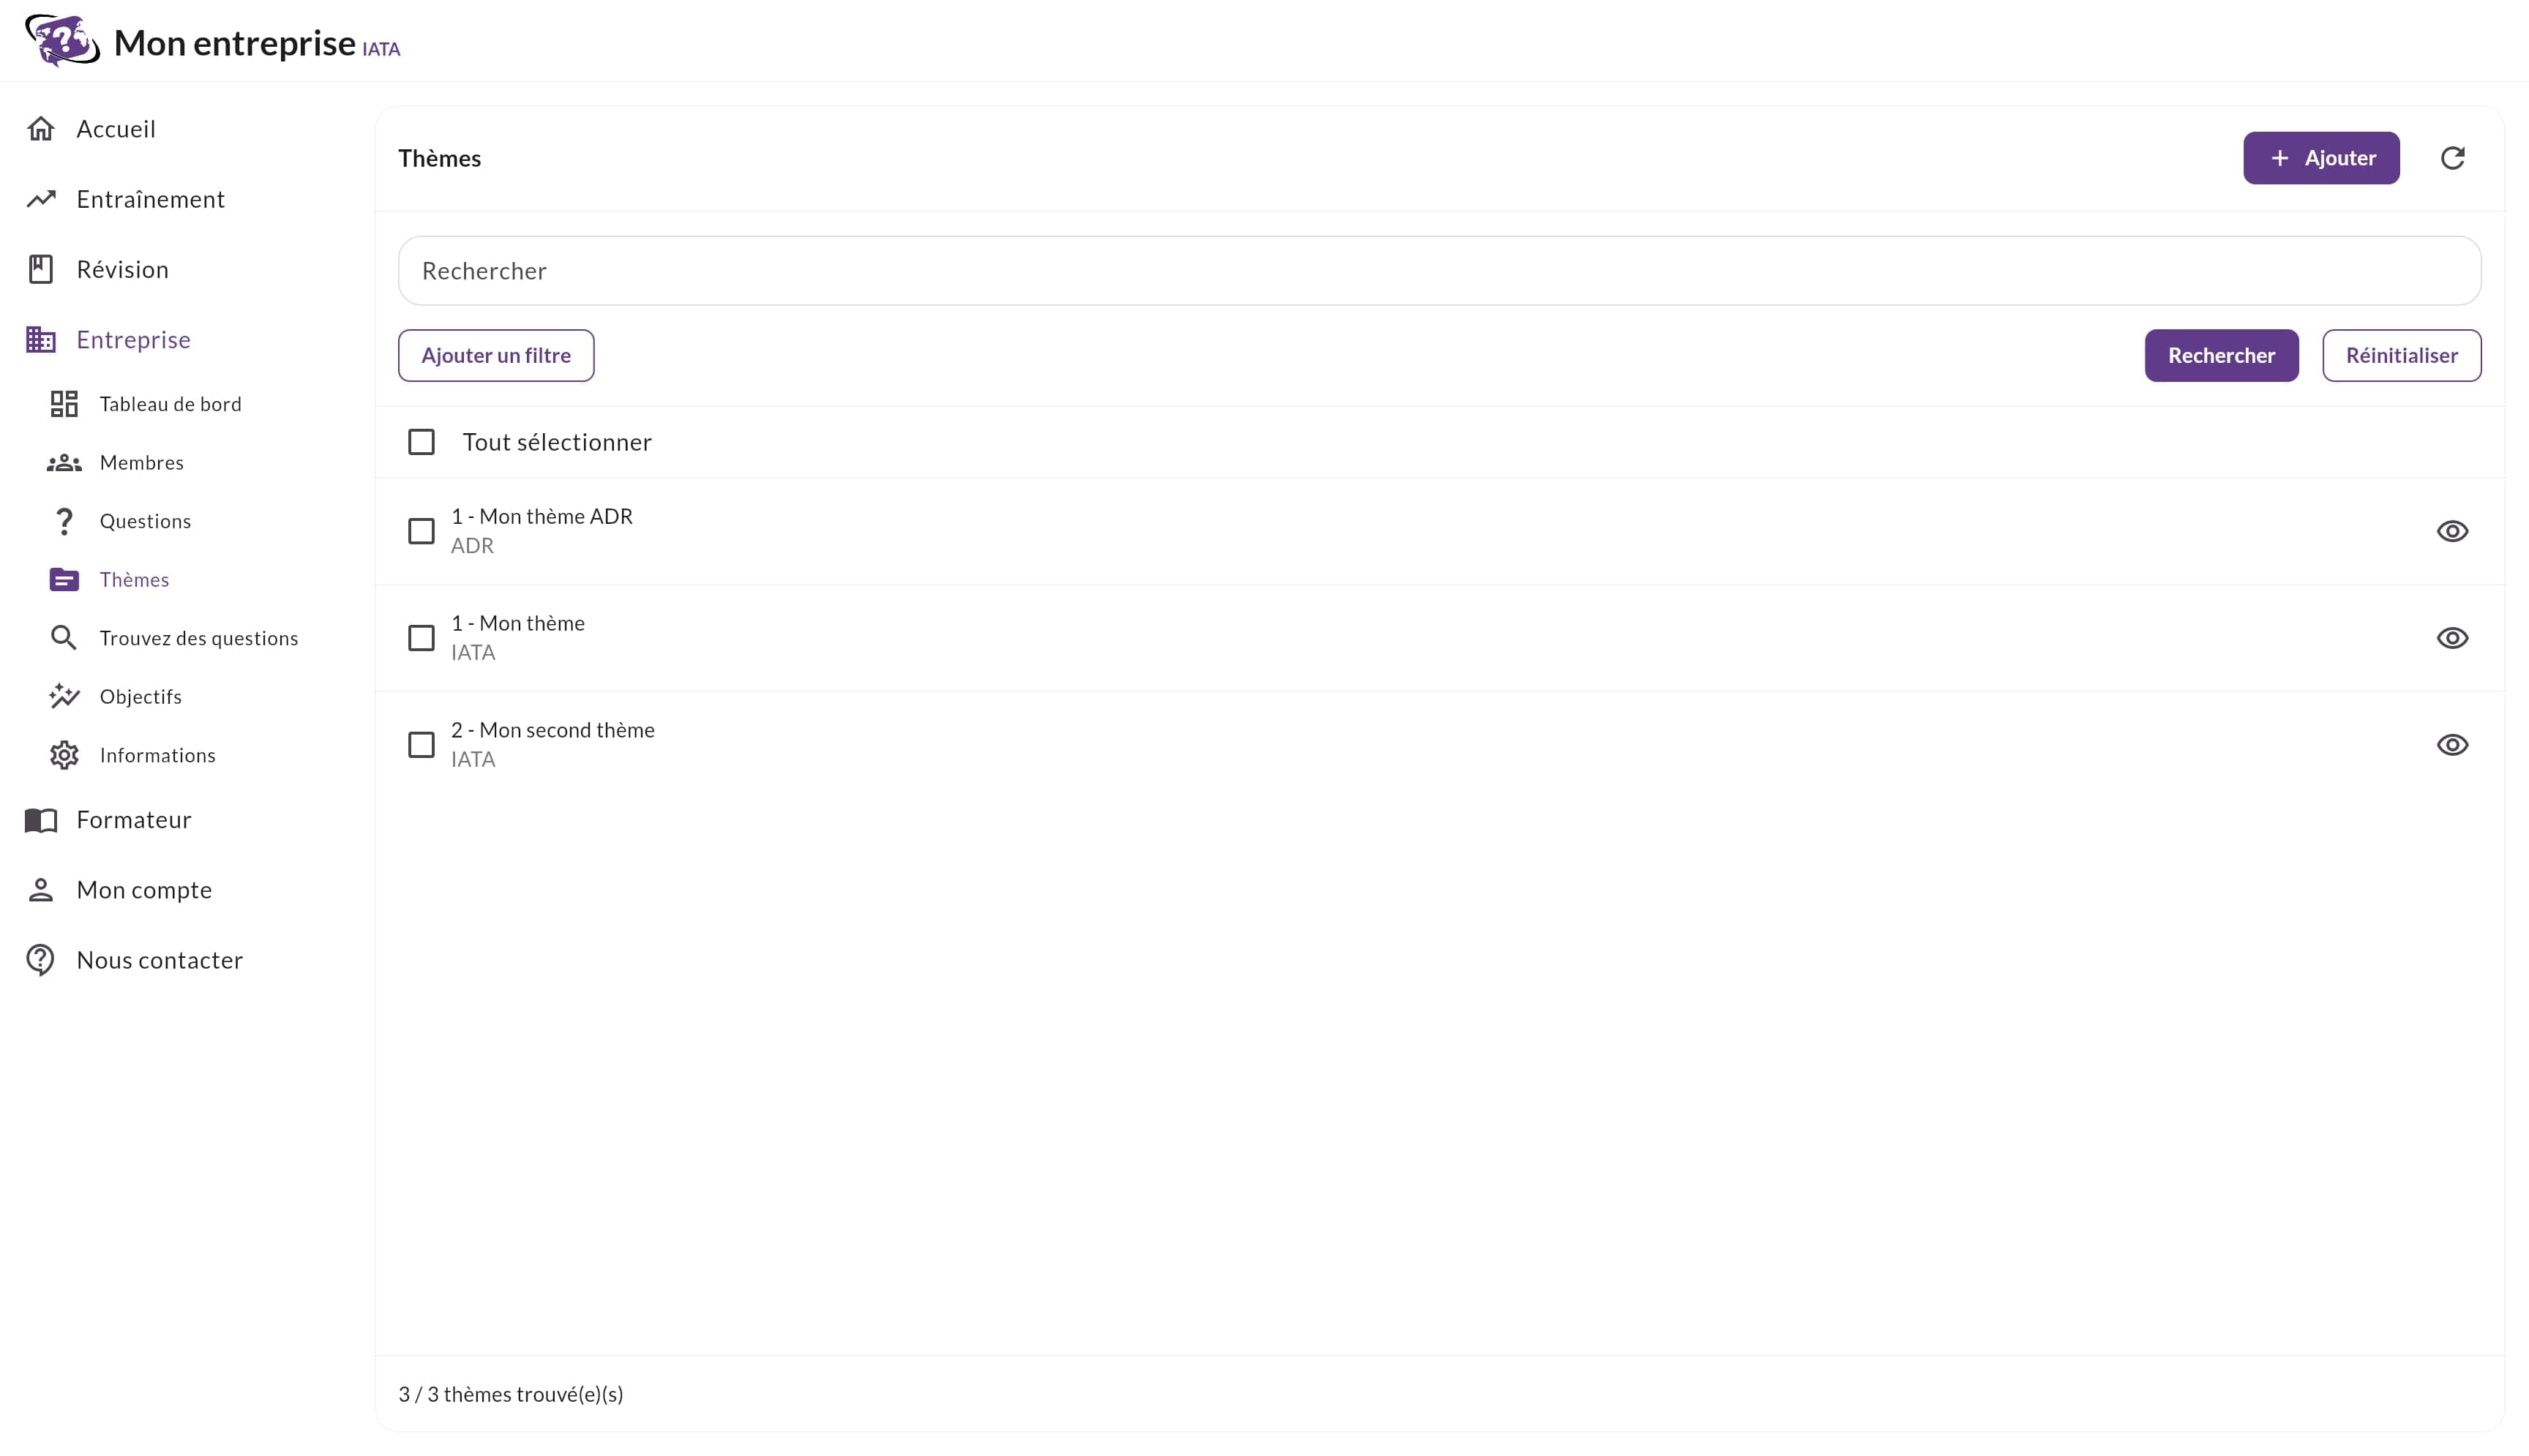The width and height of the screenshot is (2529, 1456).
Task: Refresh the themes list
Action: tap(2453, 157)
